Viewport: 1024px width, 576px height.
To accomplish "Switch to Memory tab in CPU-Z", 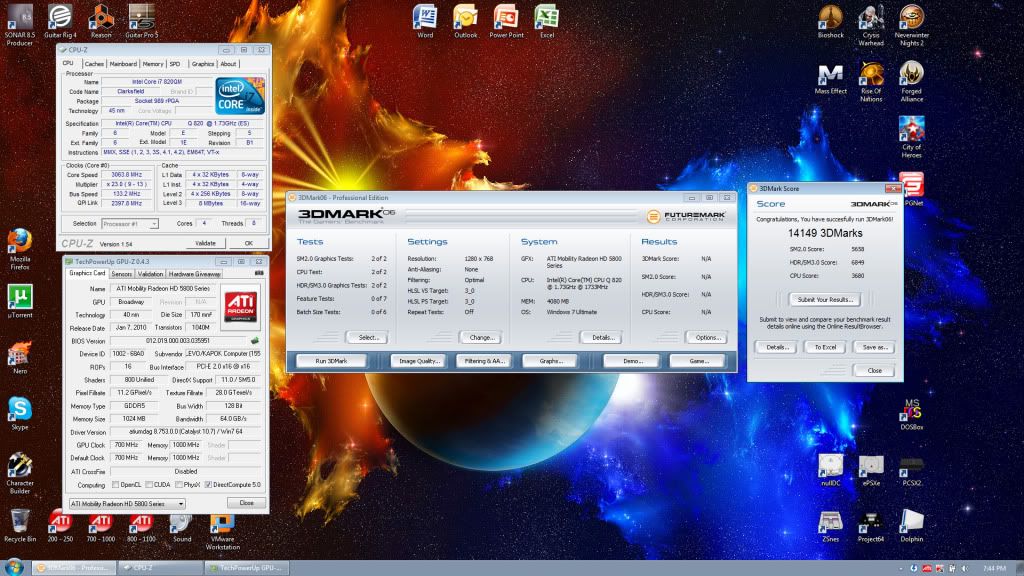I will 153,64.
